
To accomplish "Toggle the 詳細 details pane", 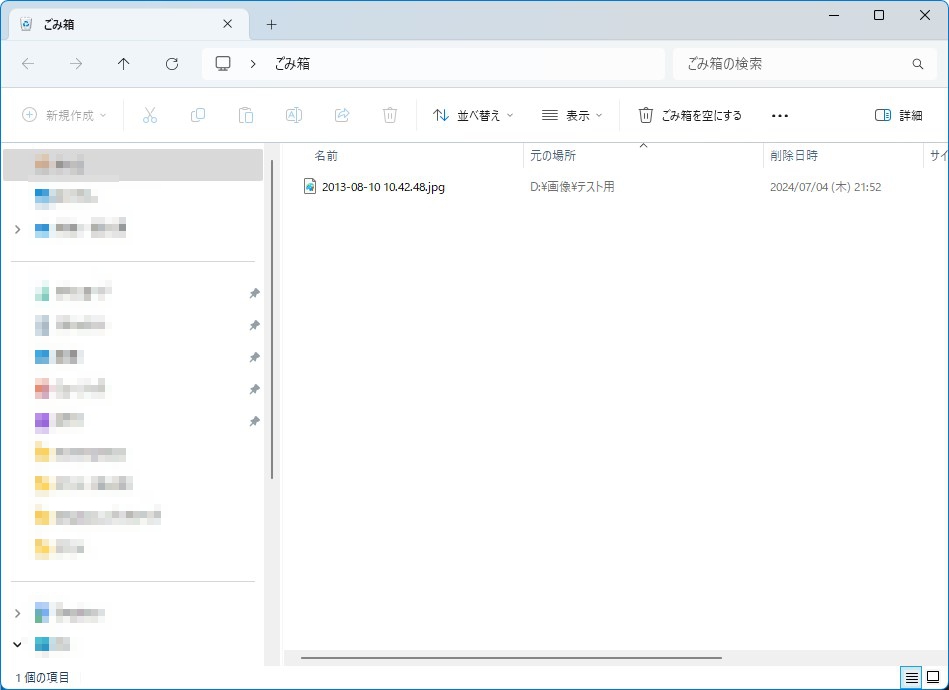I will (x=898, y=115).
